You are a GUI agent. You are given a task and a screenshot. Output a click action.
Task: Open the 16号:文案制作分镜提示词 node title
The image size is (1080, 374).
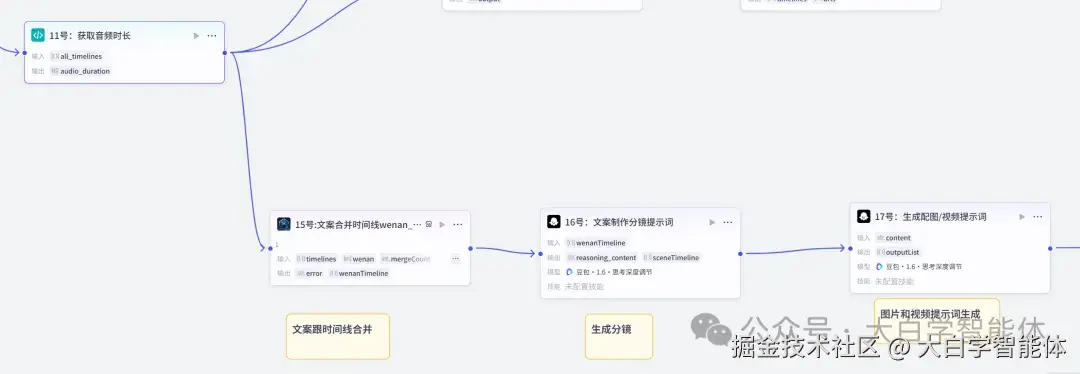[619, 222]
